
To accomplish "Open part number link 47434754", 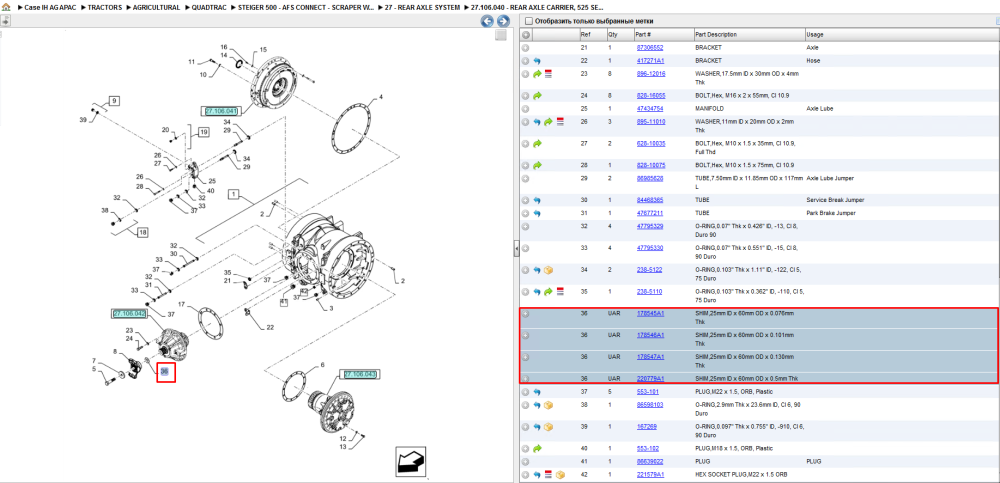I will pos(650,108).
